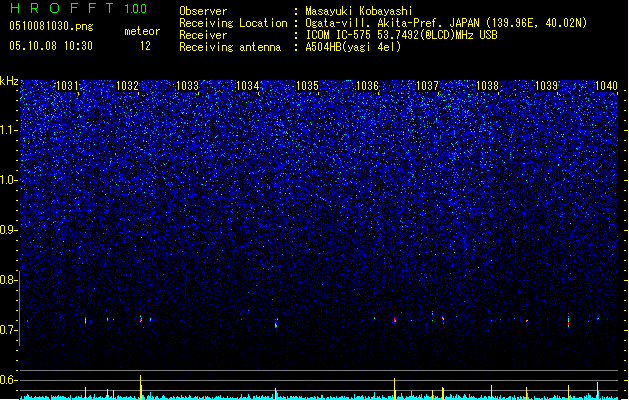Click observer name Masayuki Kobayashi
Image resolution: width=629 pixels, height=400 pixels.
pos(359,11)
